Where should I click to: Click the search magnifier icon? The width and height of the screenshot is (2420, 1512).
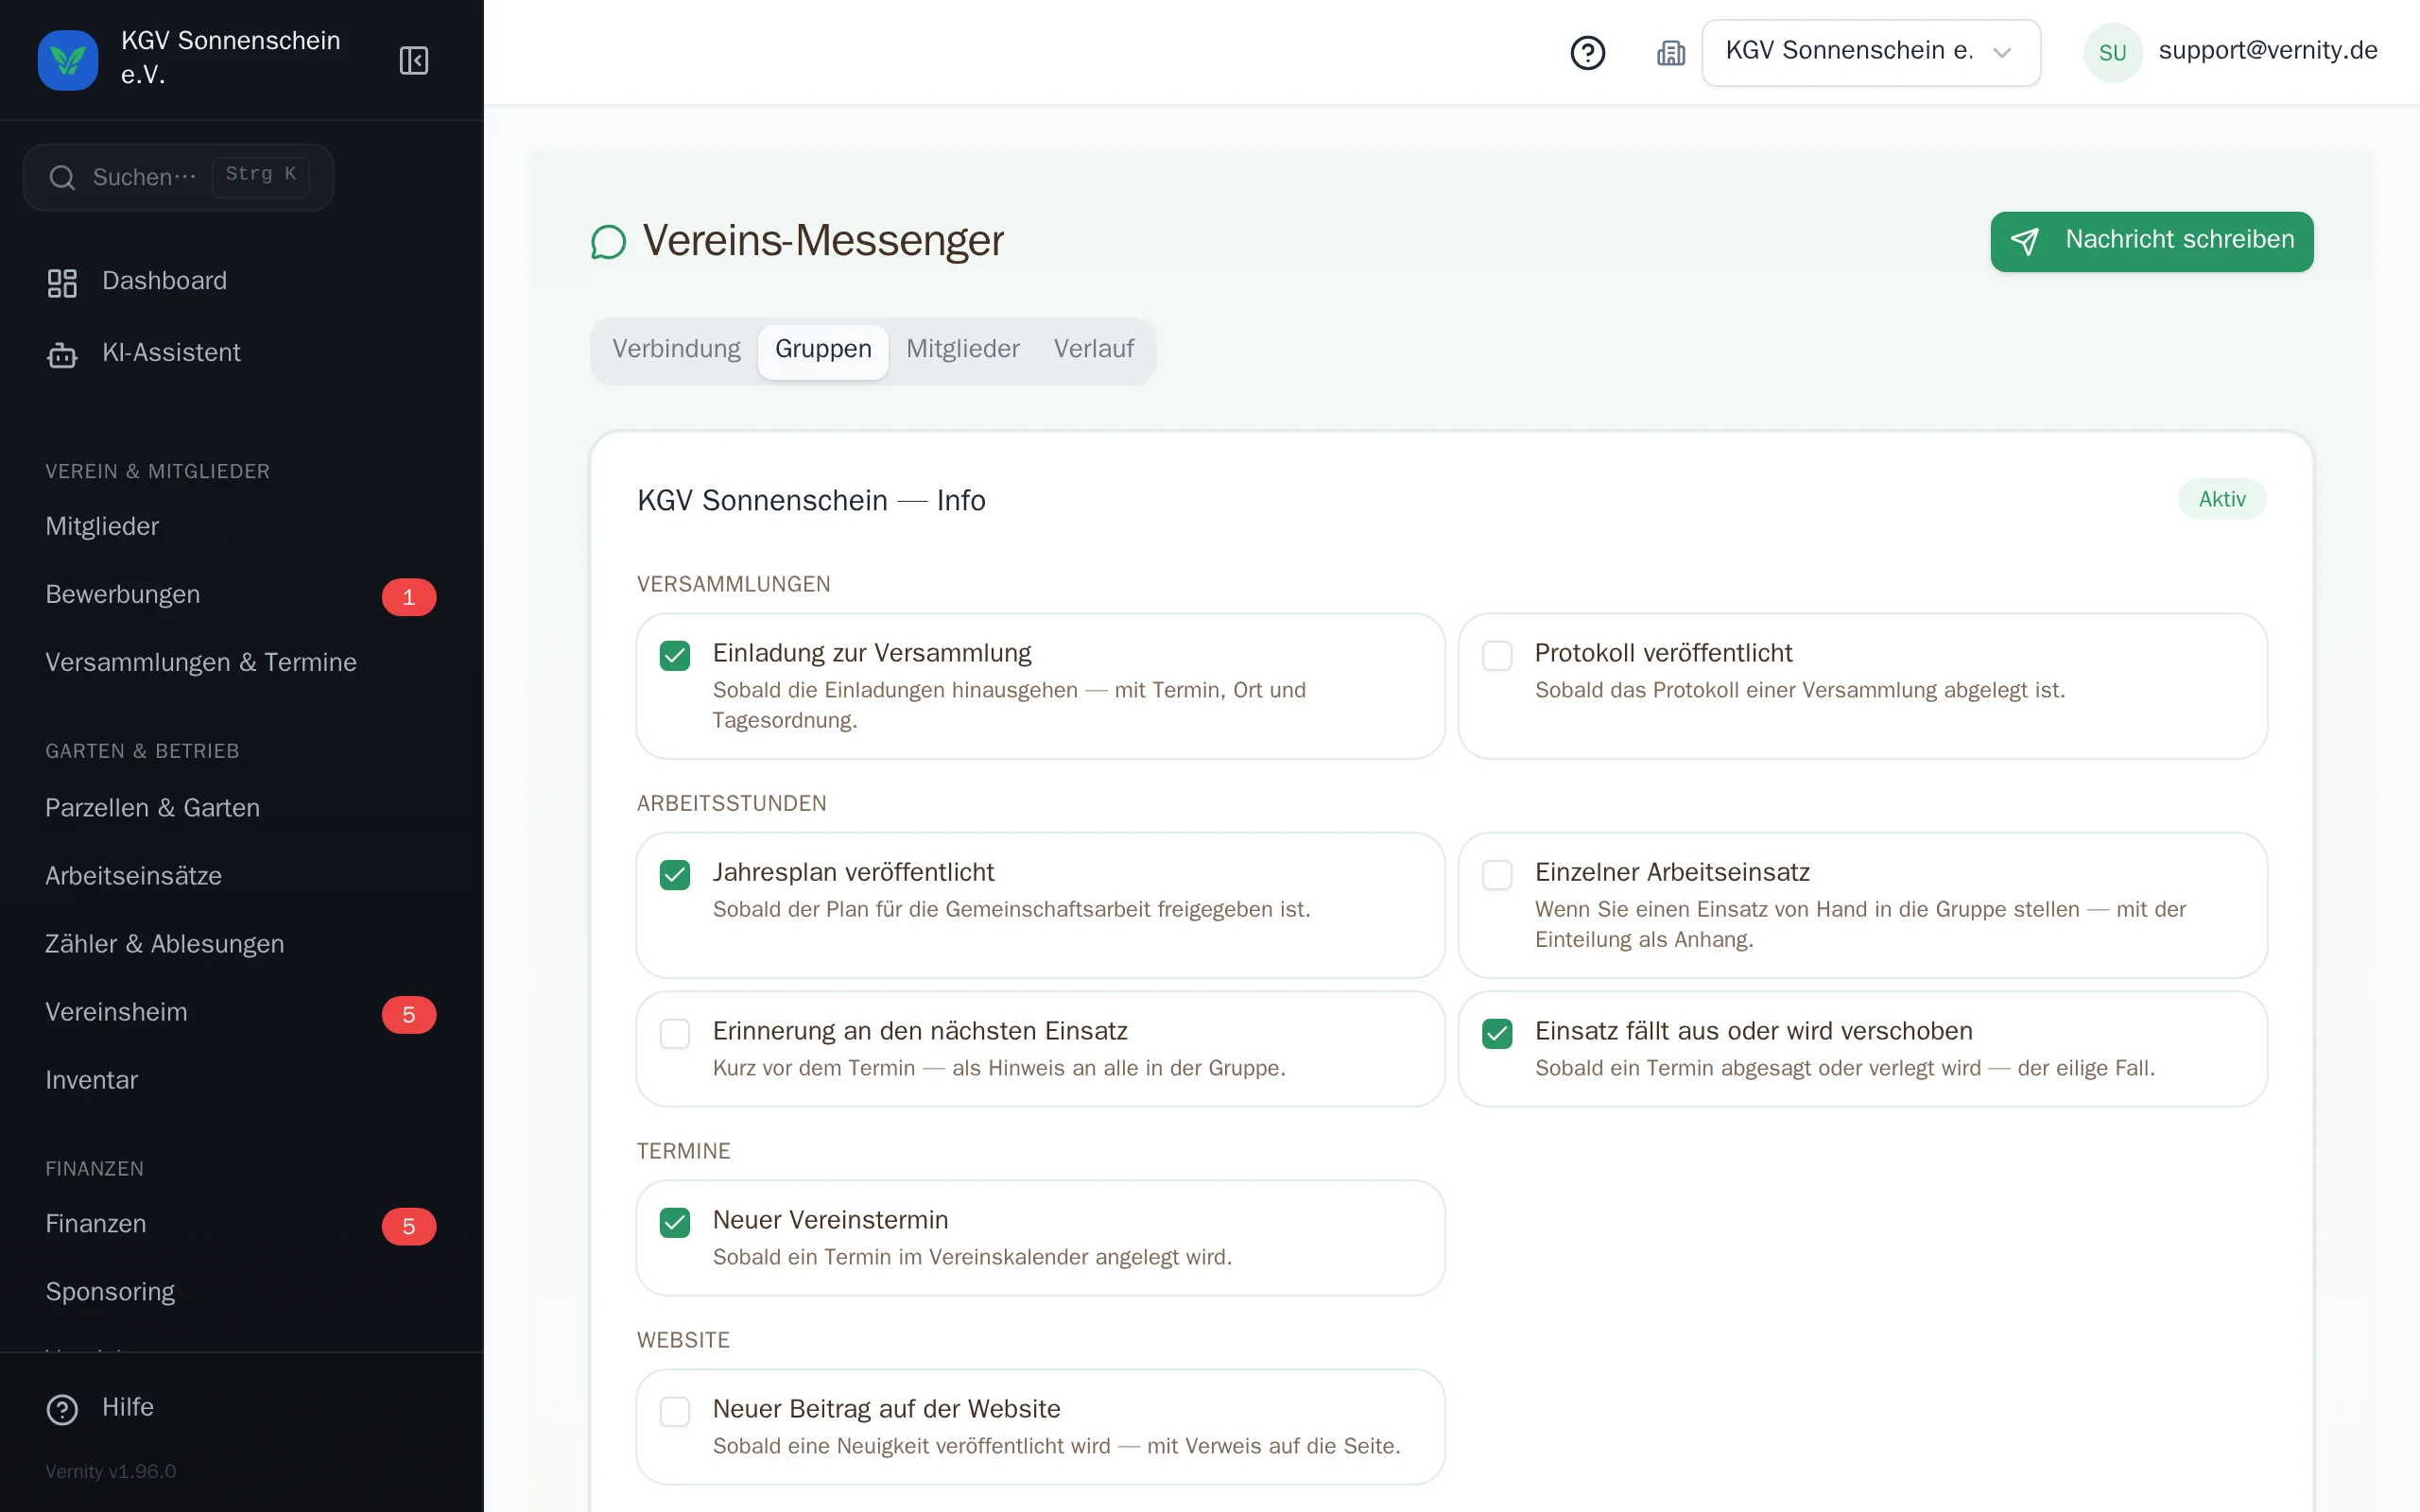tap(62, 178)
